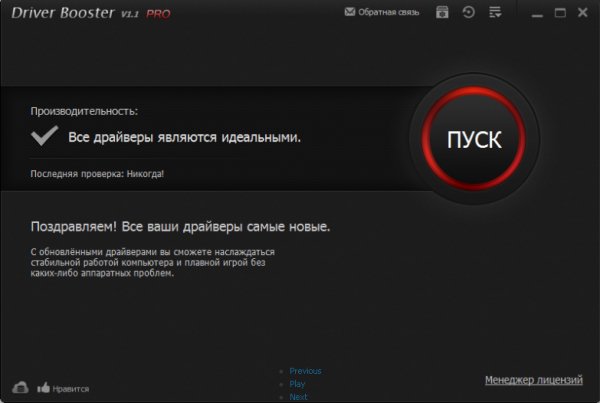Click the Driver Booster title logo
The height and width of the screenshot is (403, 600).
pyautogui.click(x=63, y=13)
